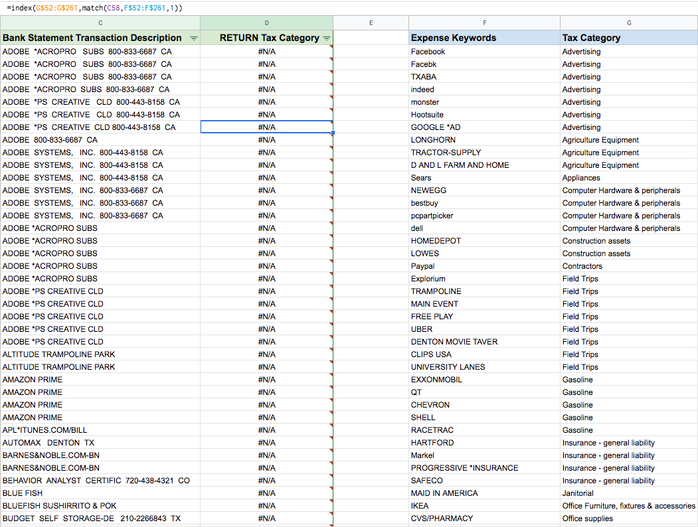Select the RACETRAC keyword cell
698x527 pixels.
click(484, 430)
